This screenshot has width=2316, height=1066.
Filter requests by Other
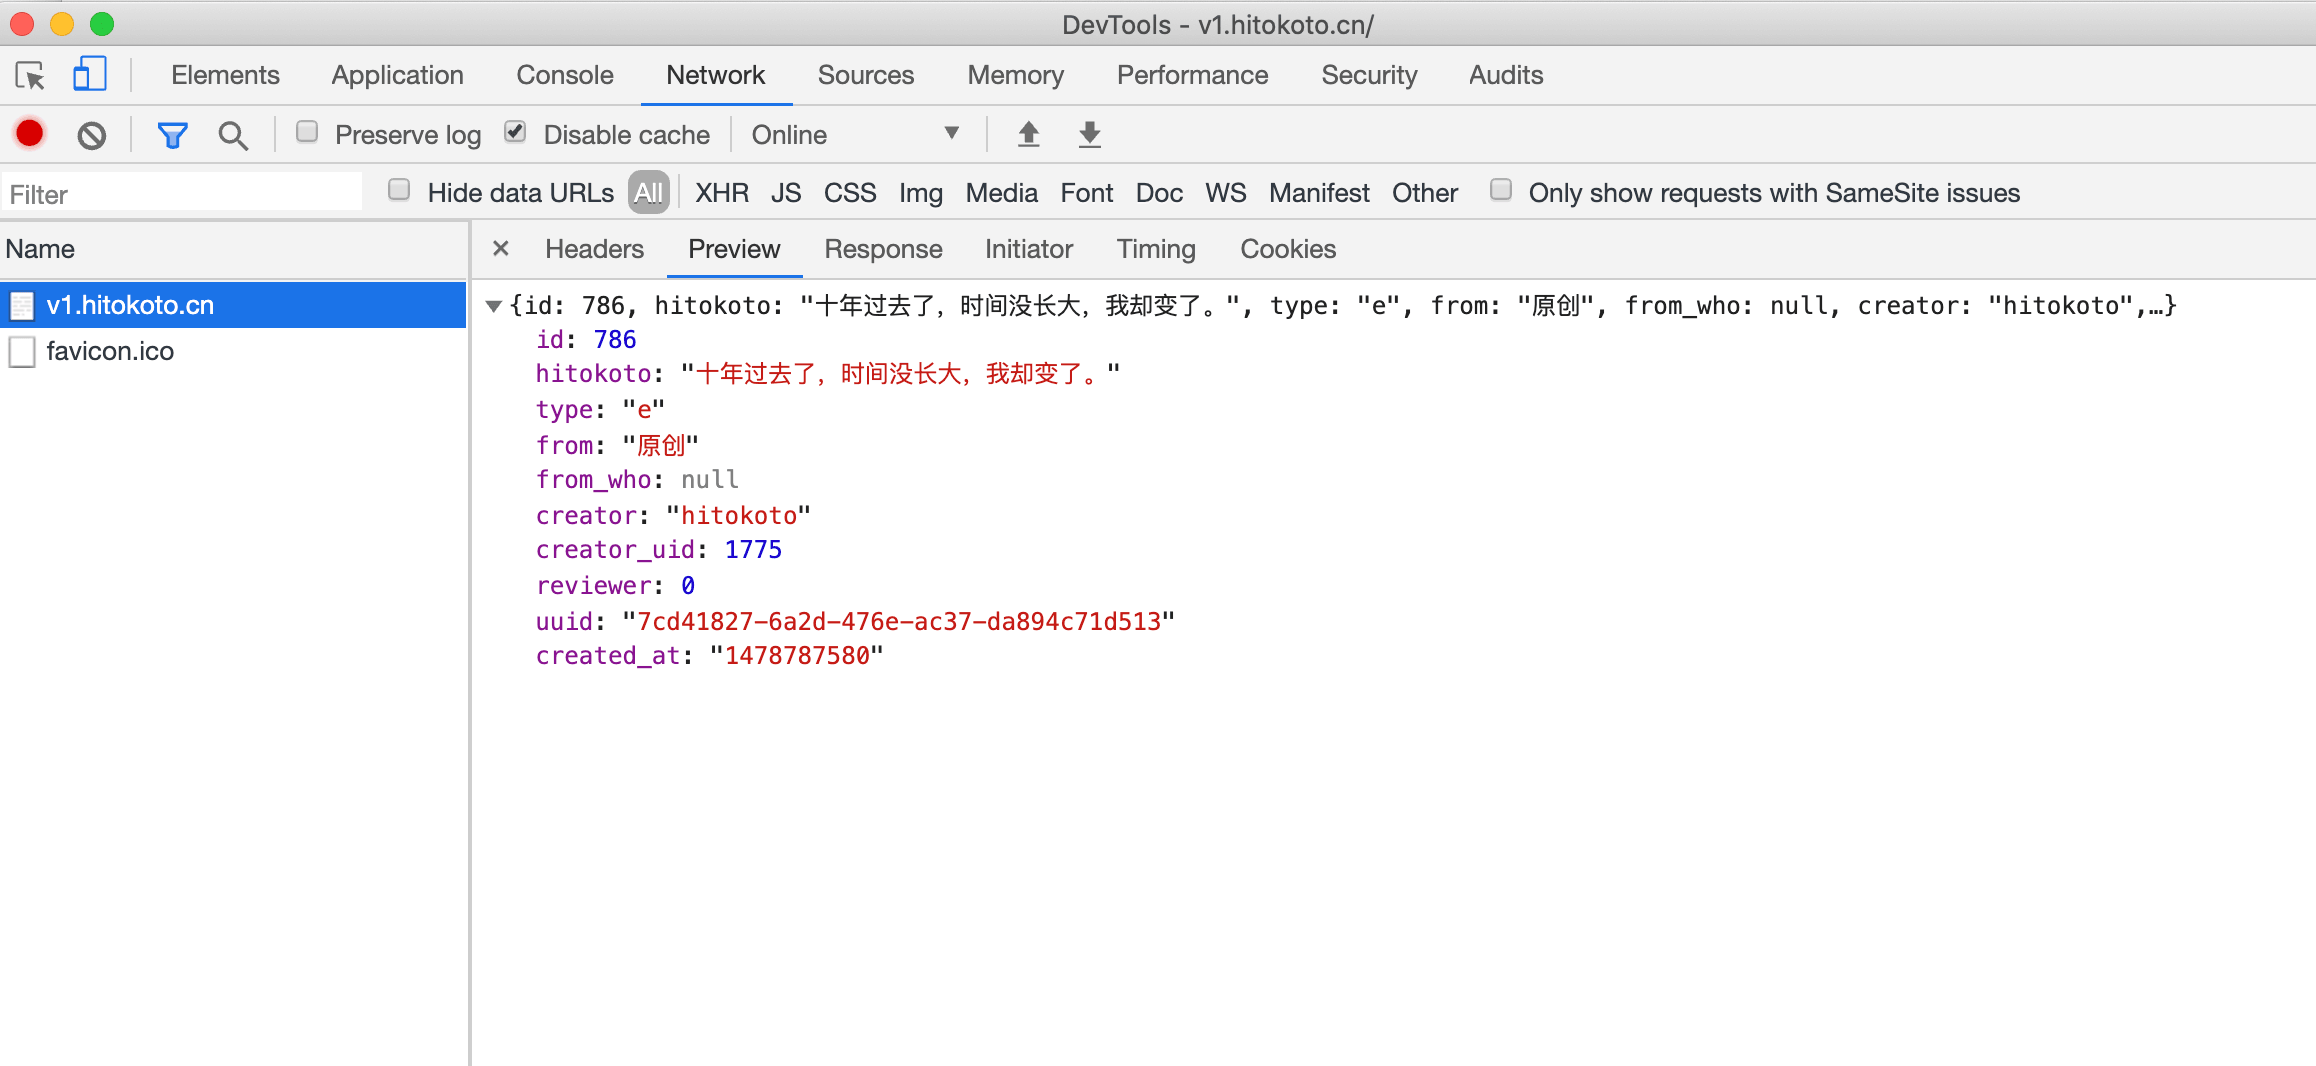[x=1425, y=192]
